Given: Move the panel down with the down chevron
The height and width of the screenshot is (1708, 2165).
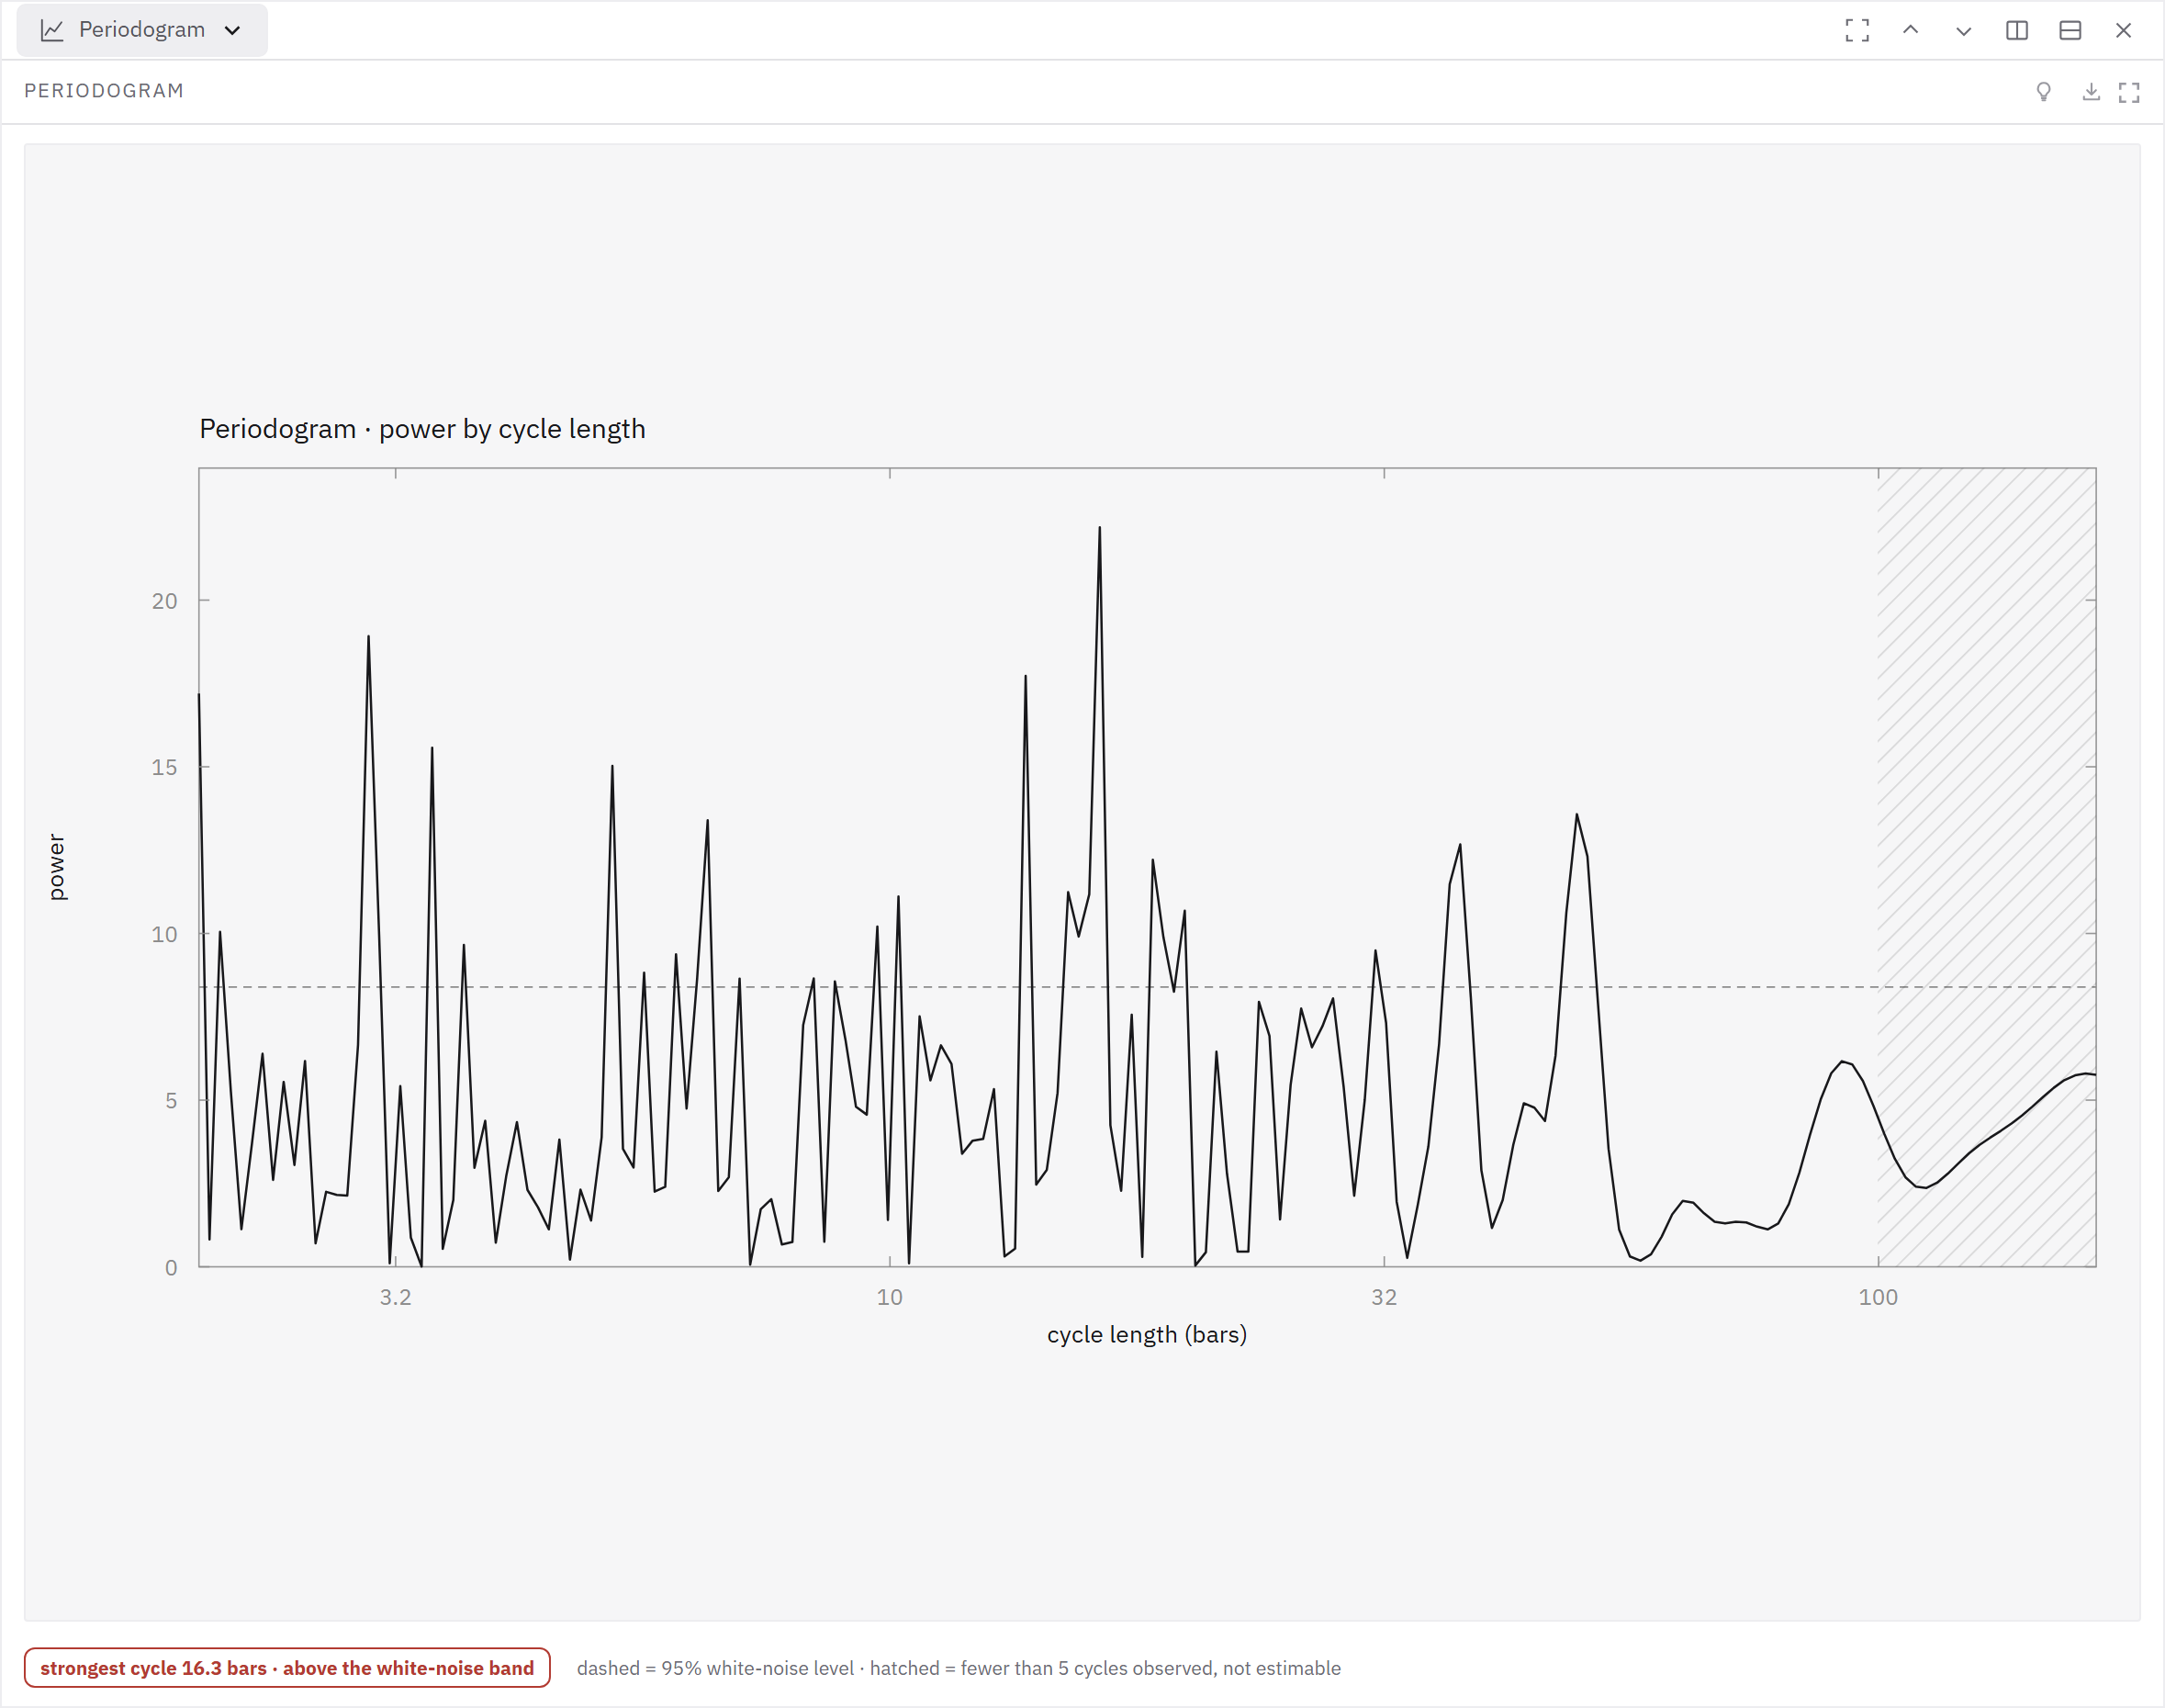Looking at the screenshot, I should click(1963, 30).
